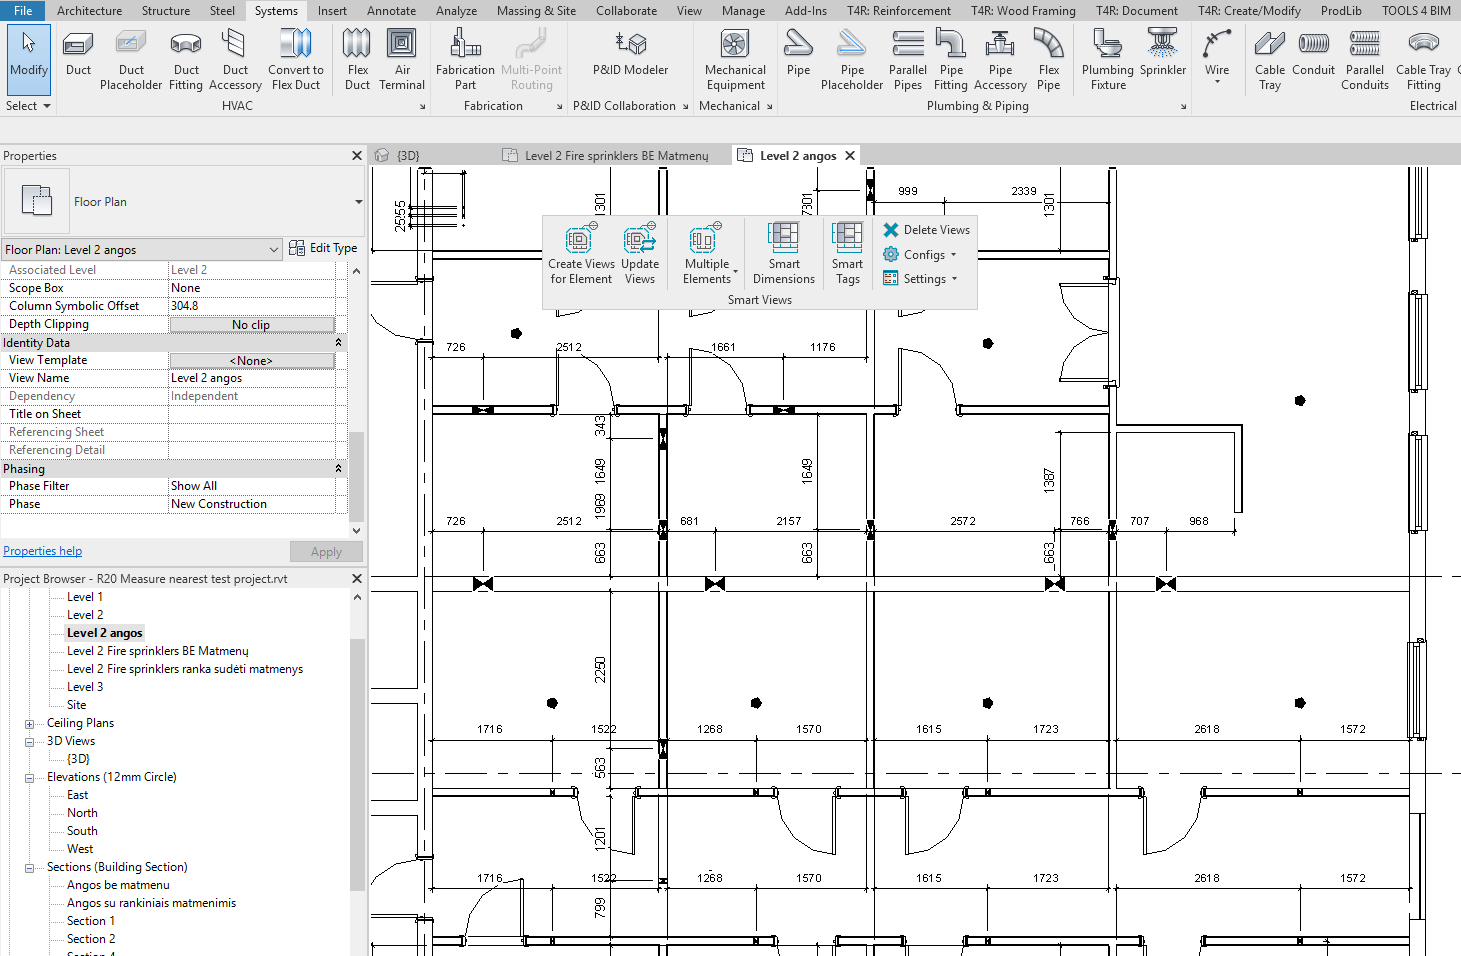This screenshot has width=1461, height=956.
Task: Choose the Parallel Conduits tool
Action: coord(1365,60)
